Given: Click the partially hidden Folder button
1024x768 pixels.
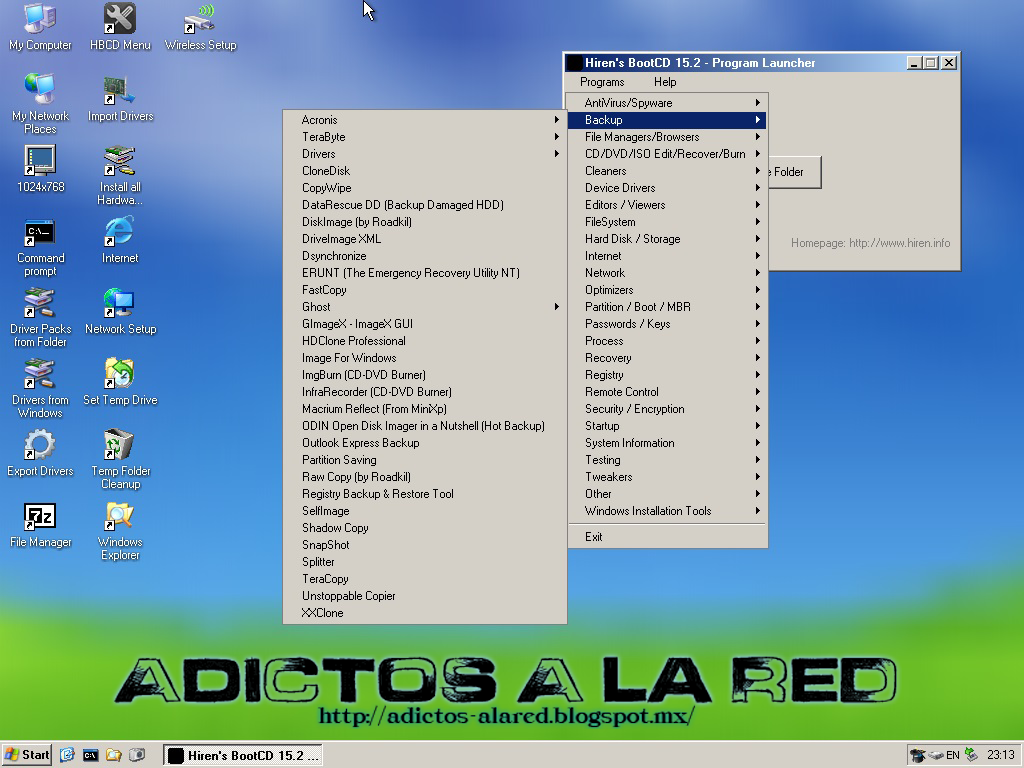Looking at the screenshot, I should pos(795,172).
